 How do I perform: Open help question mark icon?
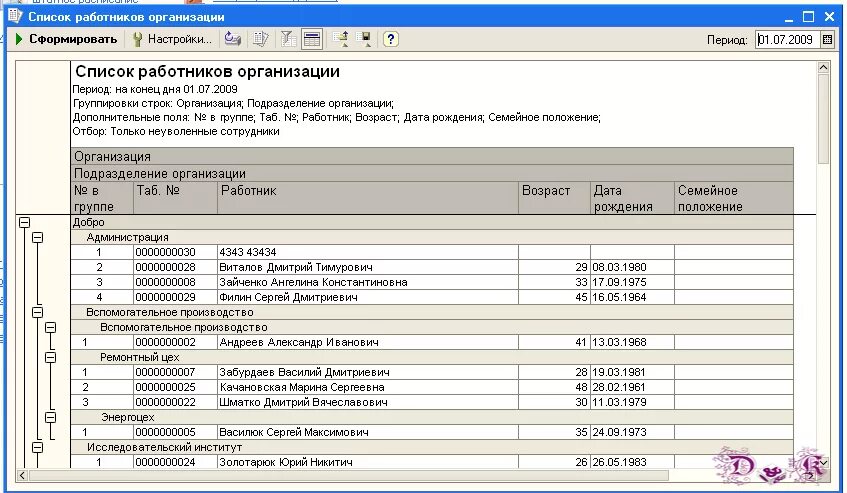391,39
